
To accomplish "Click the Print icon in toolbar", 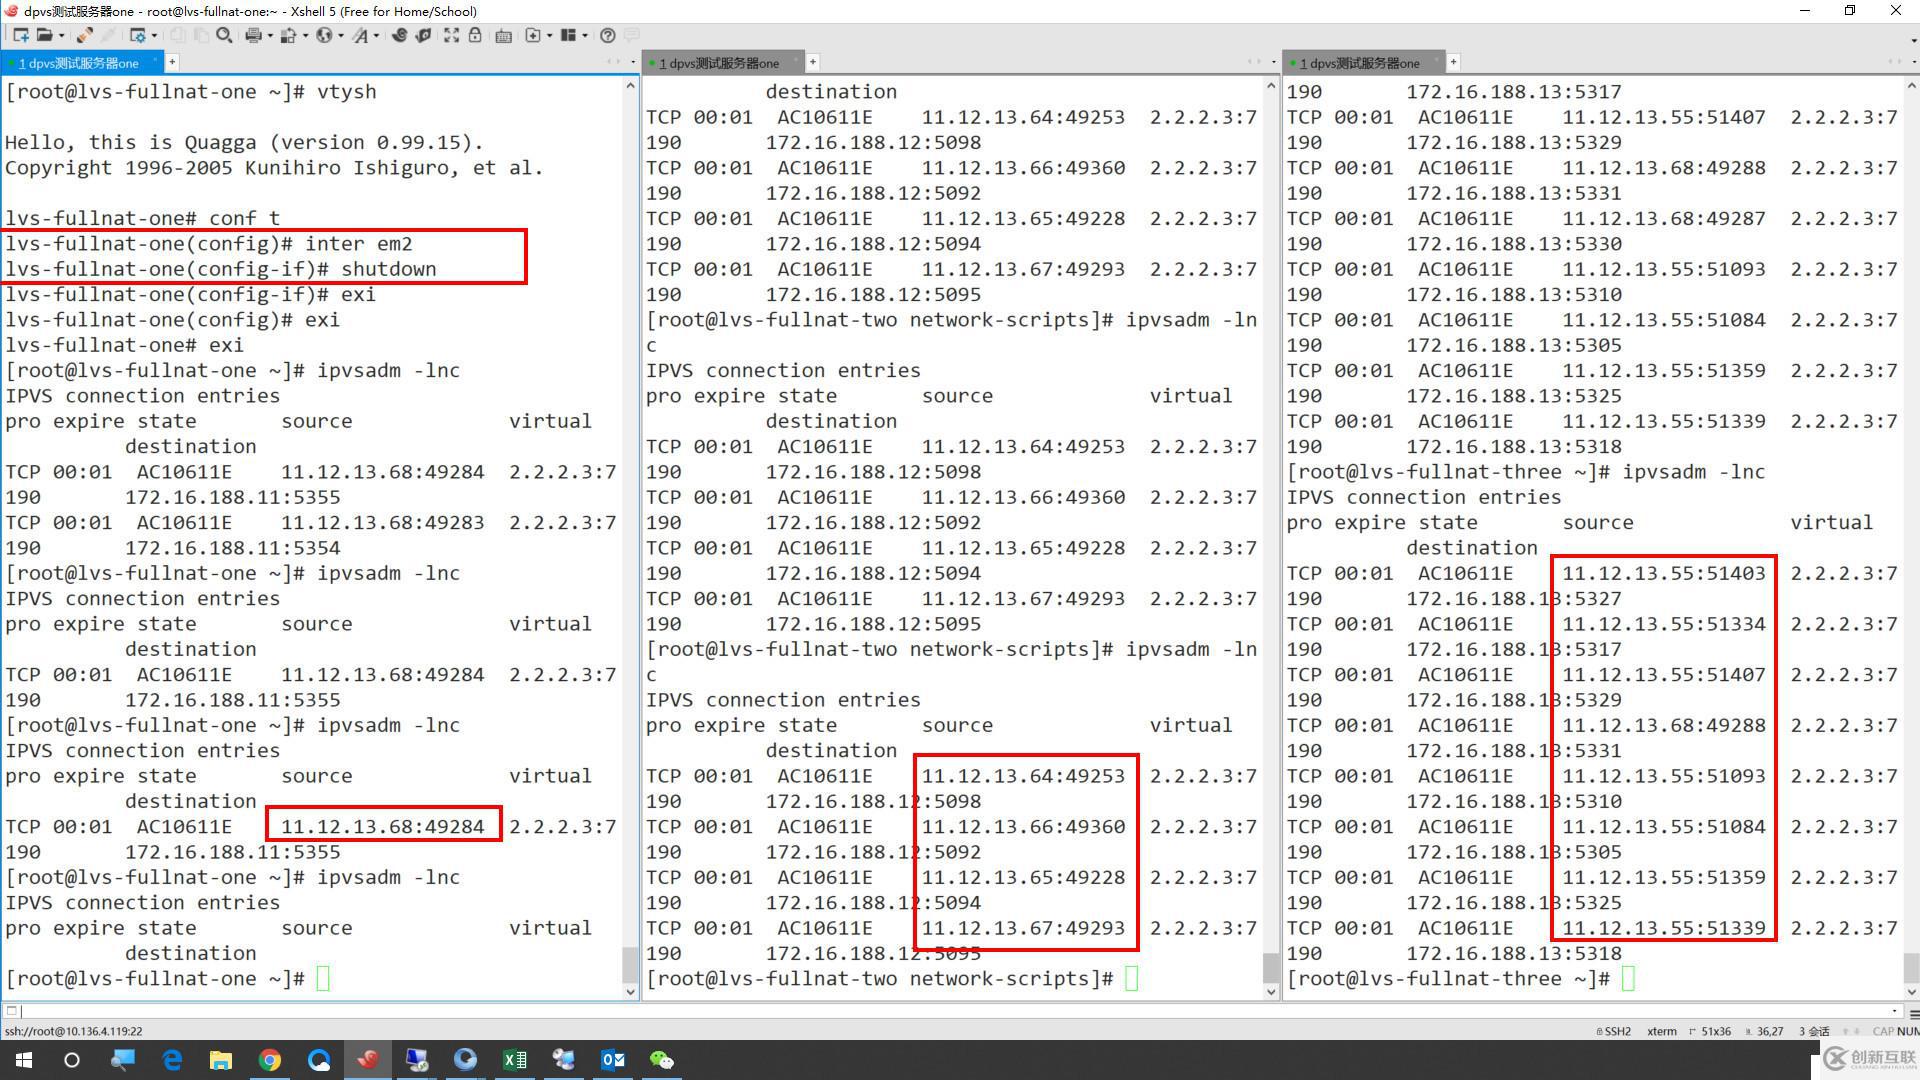I will click(x=253, y=35).
